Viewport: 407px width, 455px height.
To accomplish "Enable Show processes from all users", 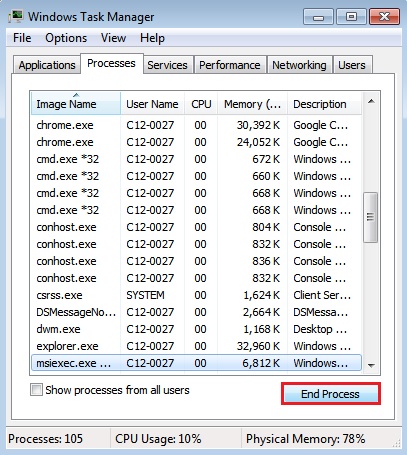I will (x=36, y=390).
